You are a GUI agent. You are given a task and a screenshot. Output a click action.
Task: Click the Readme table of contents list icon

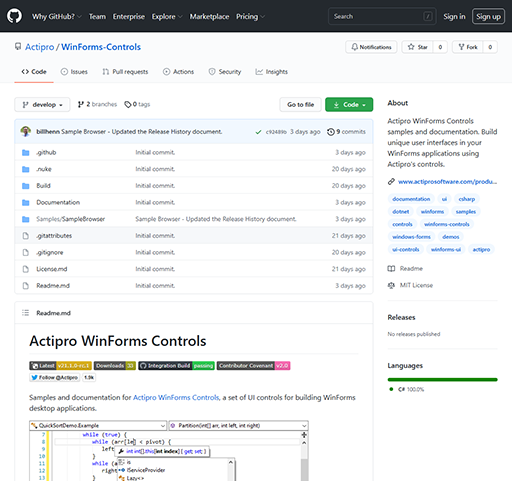[x=25, y=313]
